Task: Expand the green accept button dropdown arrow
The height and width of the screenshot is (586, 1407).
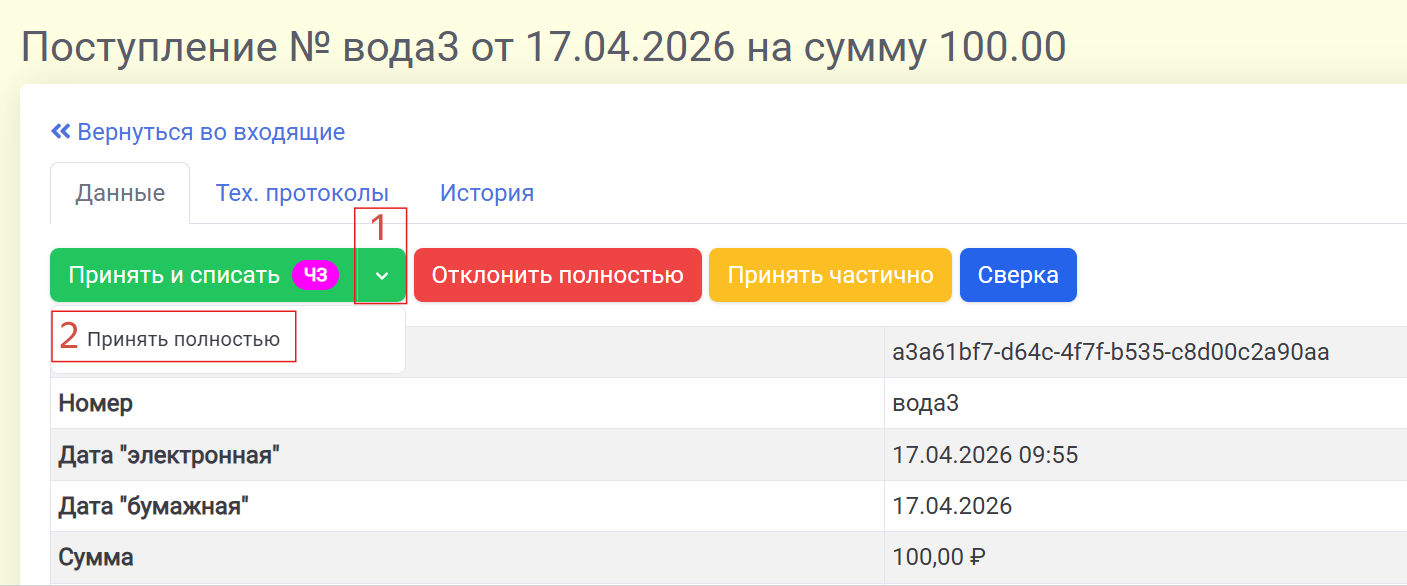Action: pos(381,275)
